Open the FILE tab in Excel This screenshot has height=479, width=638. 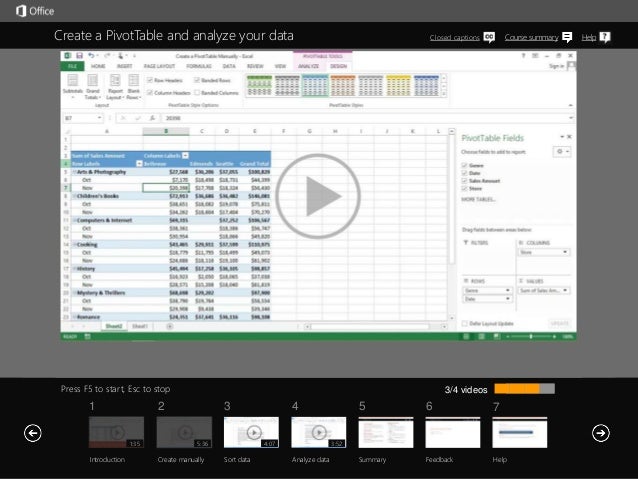pyautogui.click(x=72, y=66)
